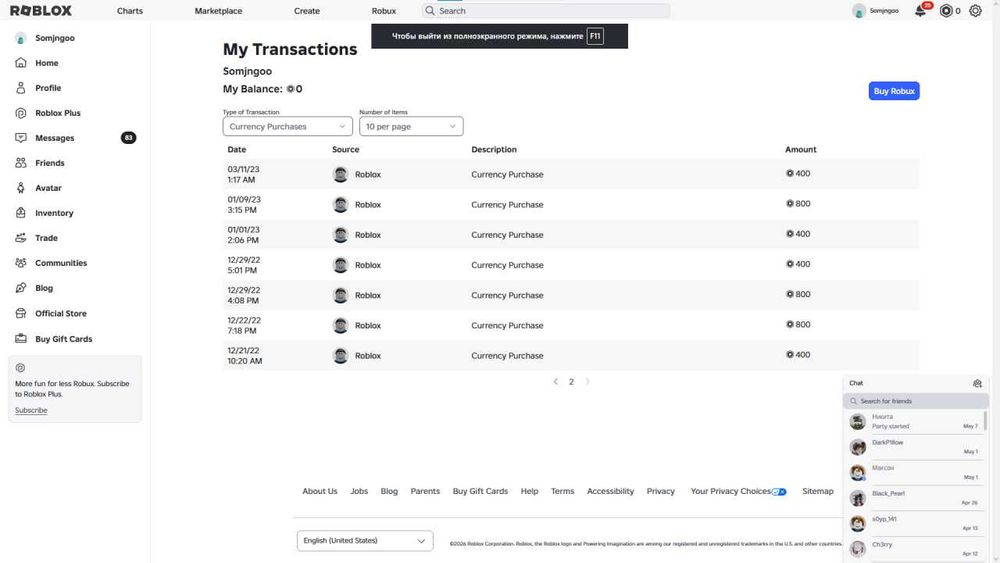Viewport: 1000px width, 563px height.
Task: Click the Friends icon in sidebar
Action: tap(21, 163)
